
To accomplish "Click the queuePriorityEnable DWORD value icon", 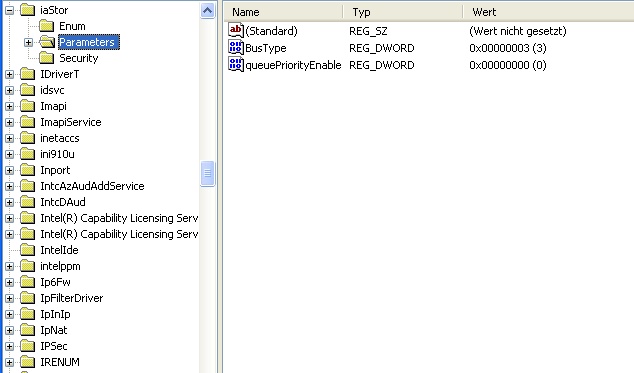I will click(x=236, y=65).
